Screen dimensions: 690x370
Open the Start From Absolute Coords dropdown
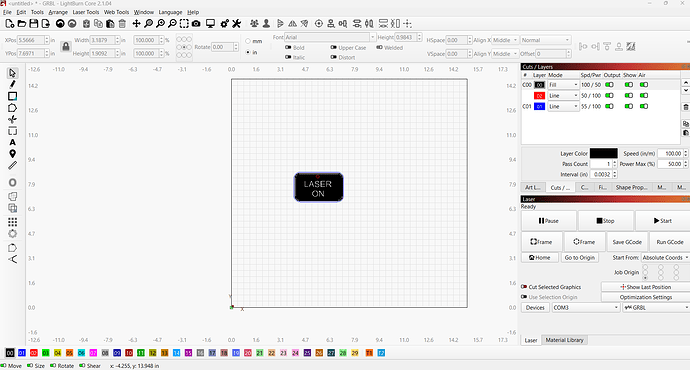tap(665, 257)
